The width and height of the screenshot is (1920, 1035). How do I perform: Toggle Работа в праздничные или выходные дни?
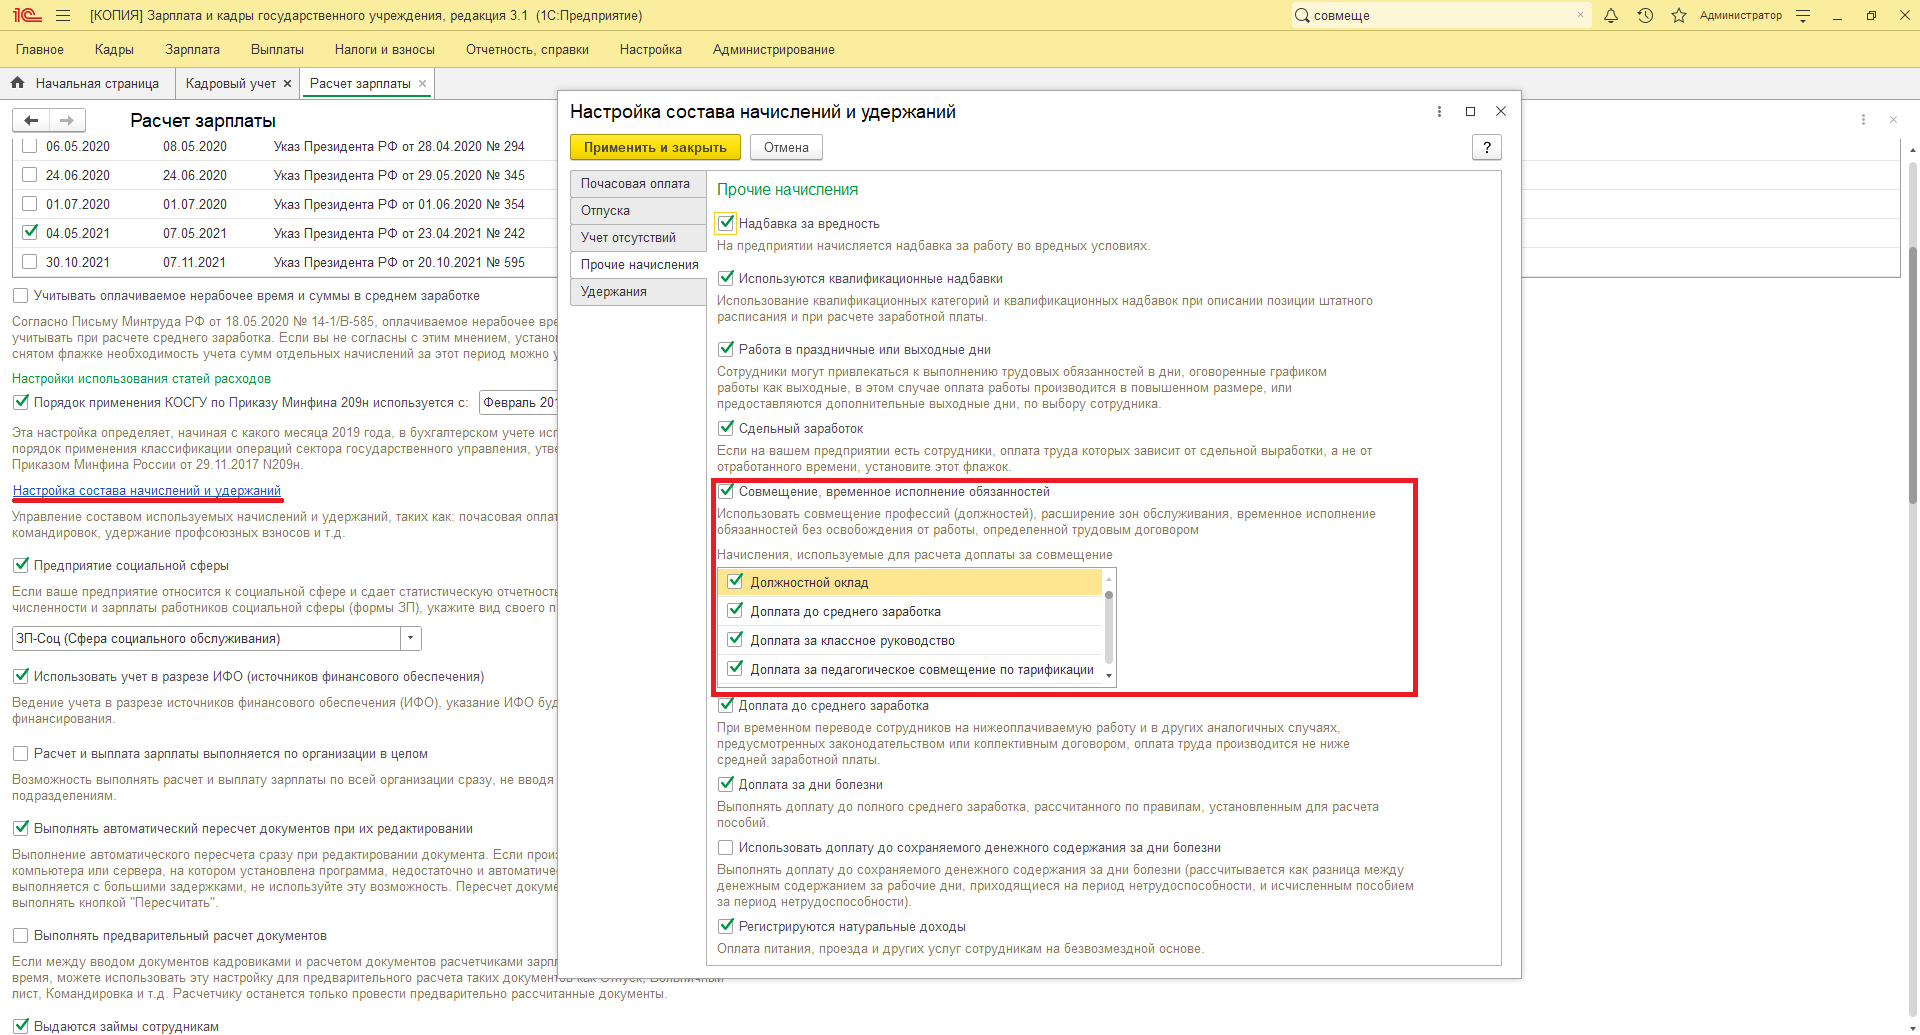coord(726,349)
